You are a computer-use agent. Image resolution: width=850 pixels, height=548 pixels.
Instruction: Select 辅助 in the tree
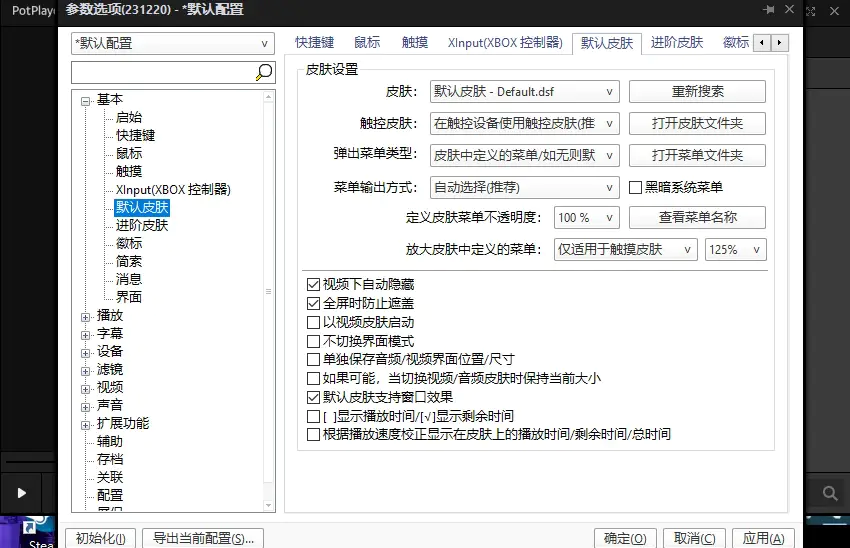tap(110, 442)
